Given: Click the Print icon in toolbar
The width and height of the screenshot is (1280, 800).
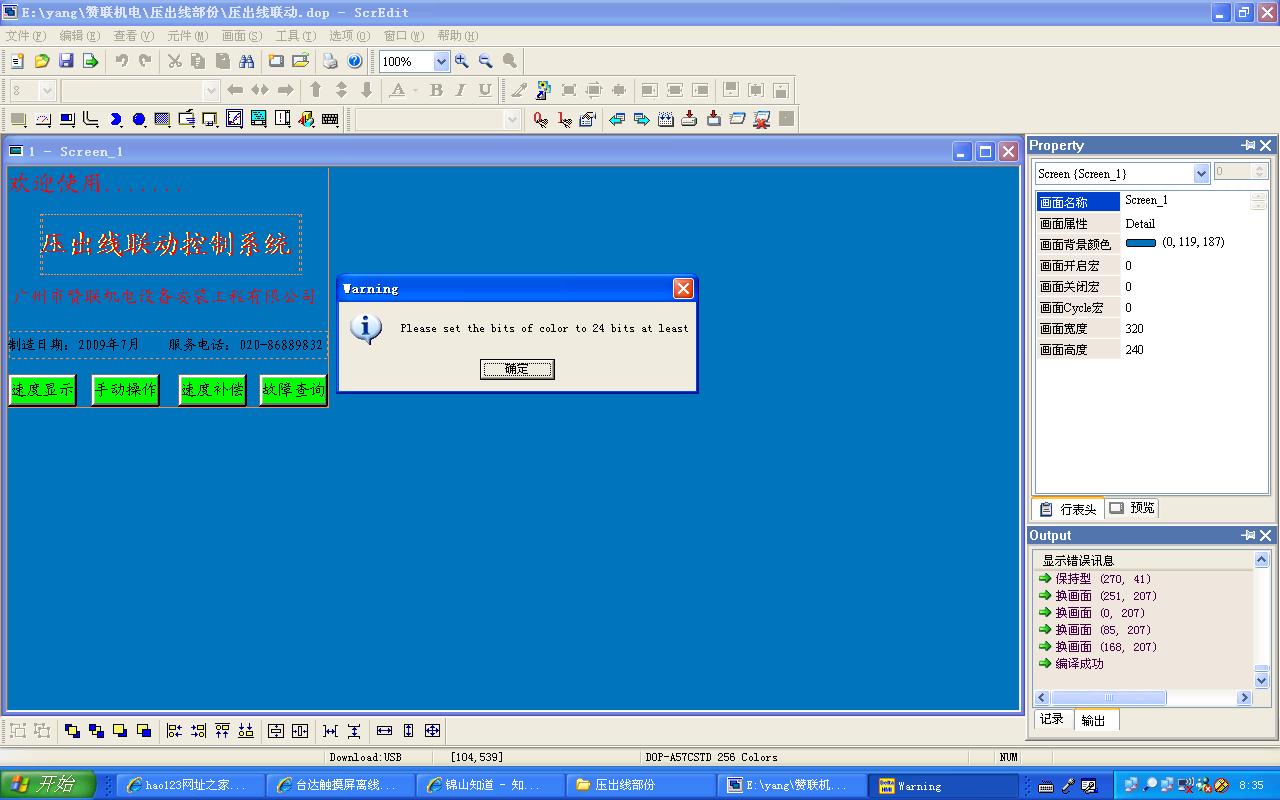Looking at the screenshot, I should [x=330, y=61].
